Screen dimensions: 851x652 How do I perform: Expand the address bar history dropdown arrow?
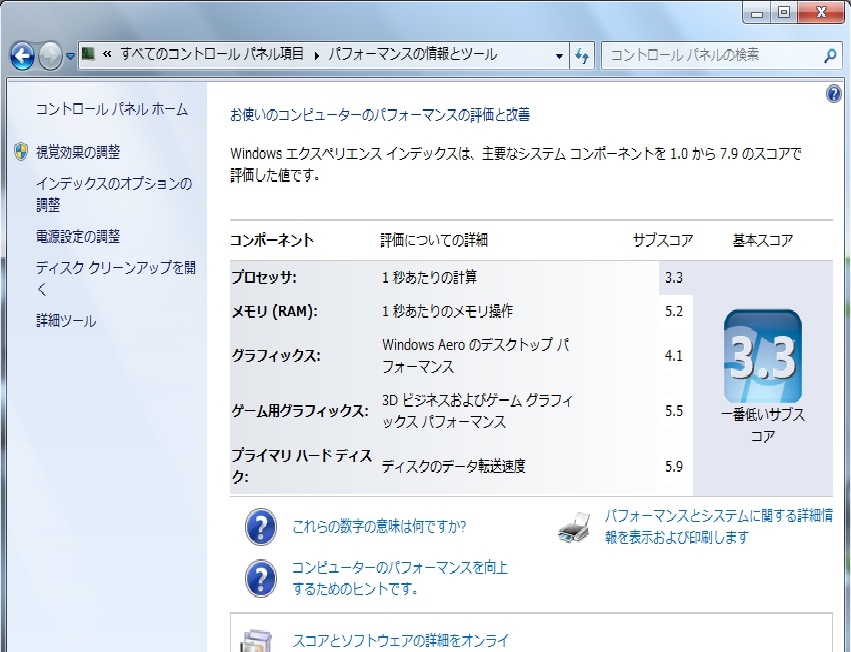tap(559, 55)
